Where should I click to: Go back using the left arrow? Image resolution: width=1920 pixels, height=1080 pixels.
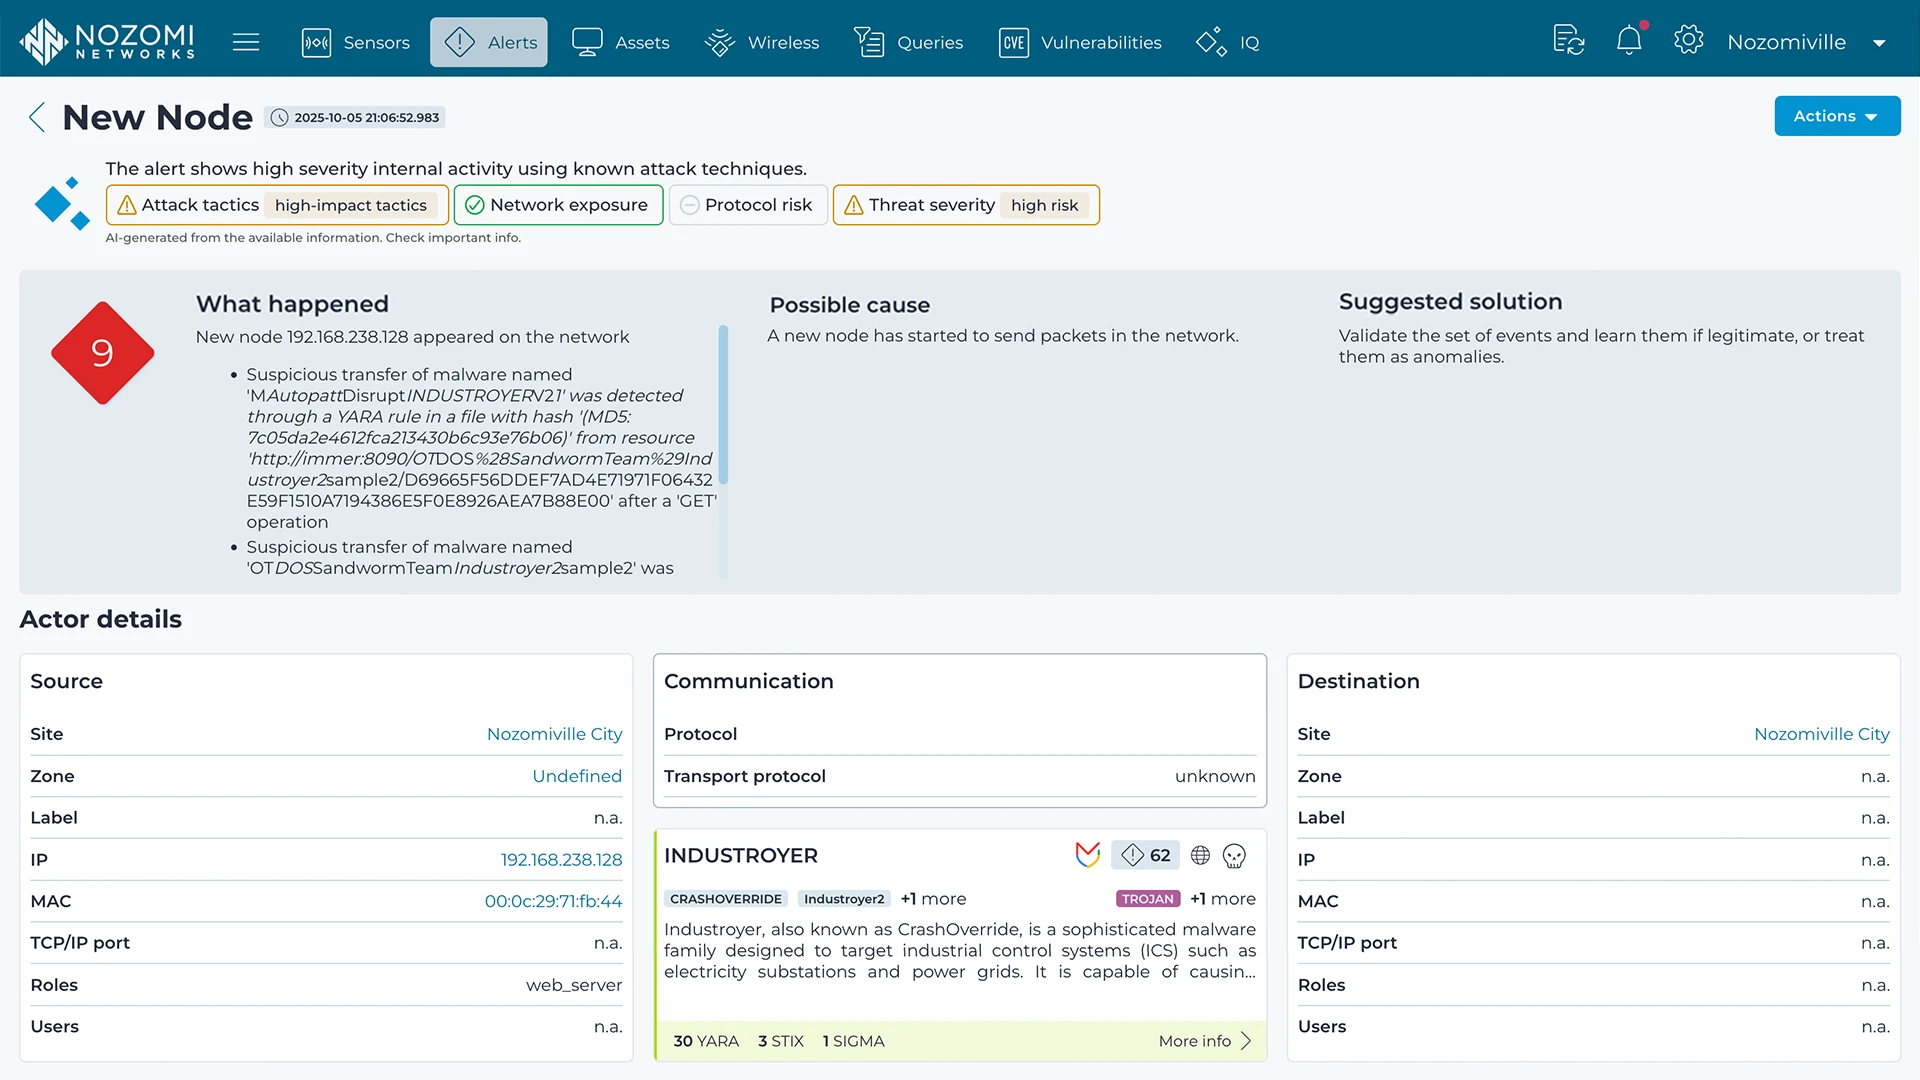tap(37, 117)
